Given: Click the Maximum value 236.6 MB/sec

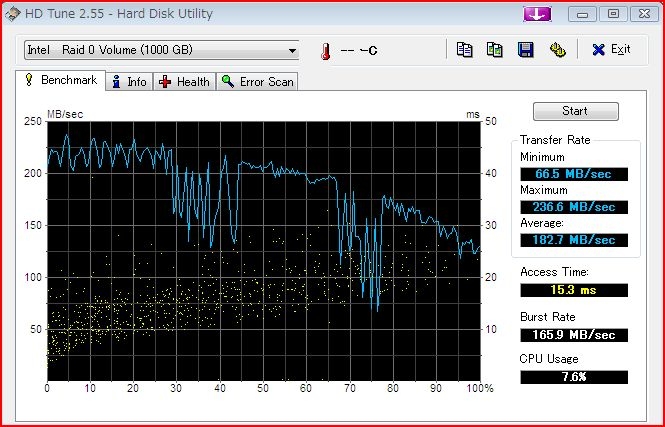Looking at the screenshot, I should pos(574,207).
